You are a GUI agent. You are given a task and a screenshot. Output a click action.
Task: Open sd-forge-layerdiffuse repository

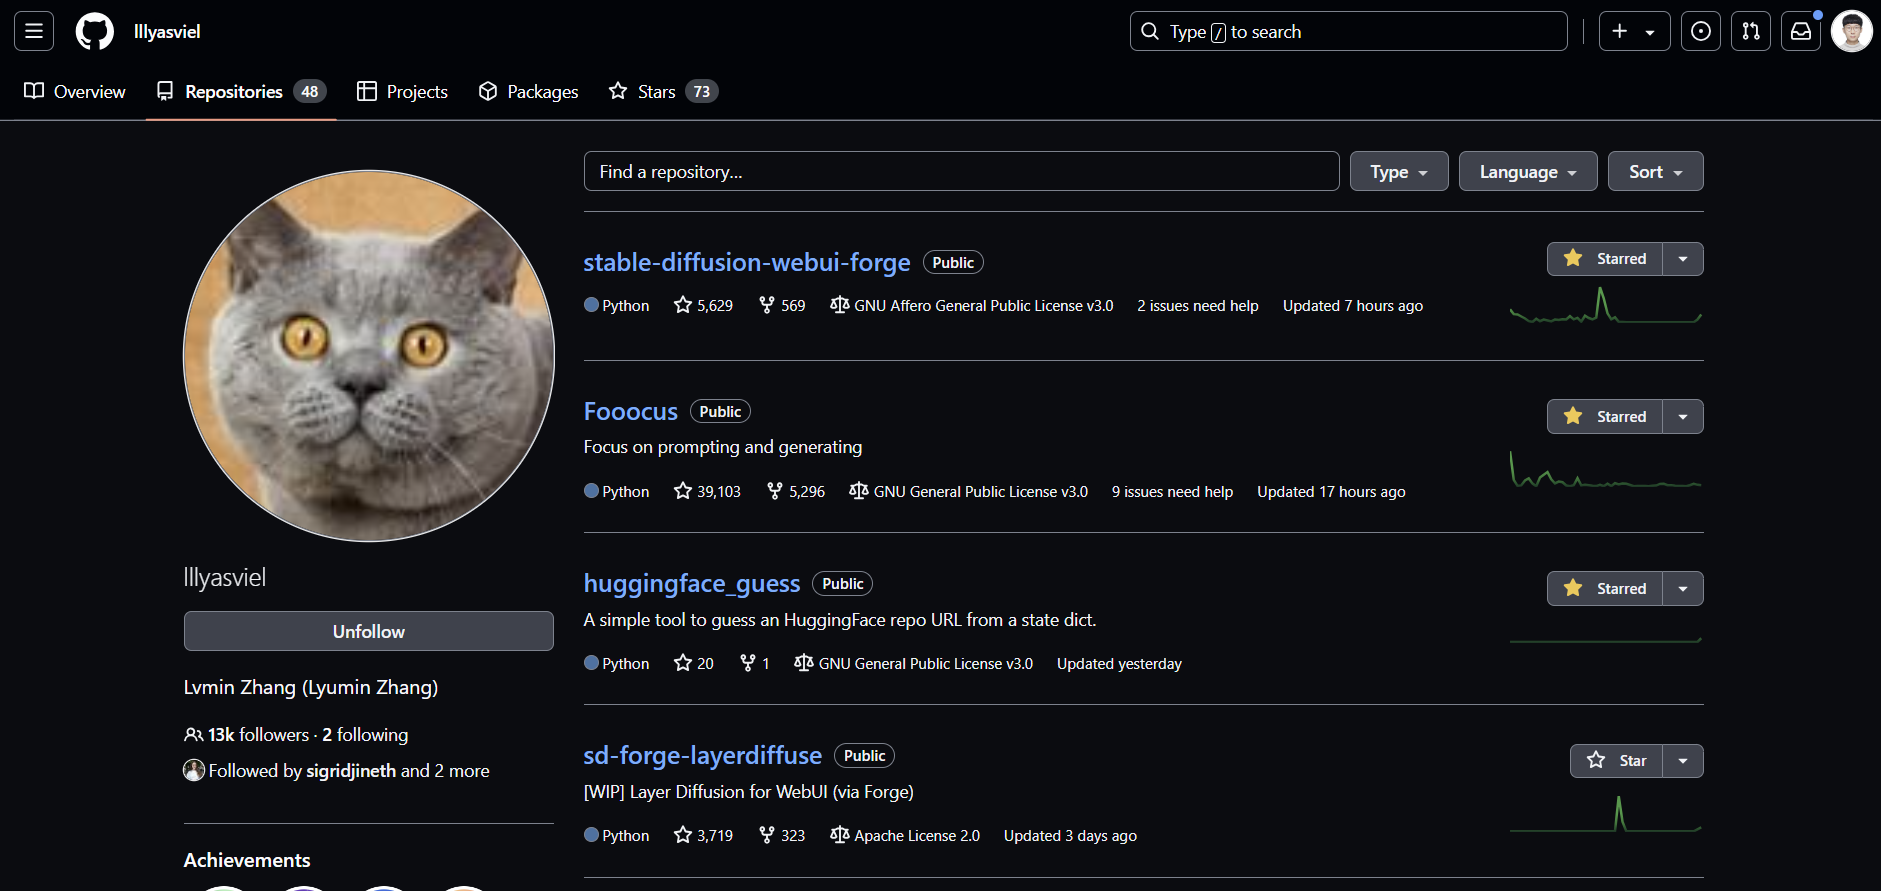[x=703, y=755]
